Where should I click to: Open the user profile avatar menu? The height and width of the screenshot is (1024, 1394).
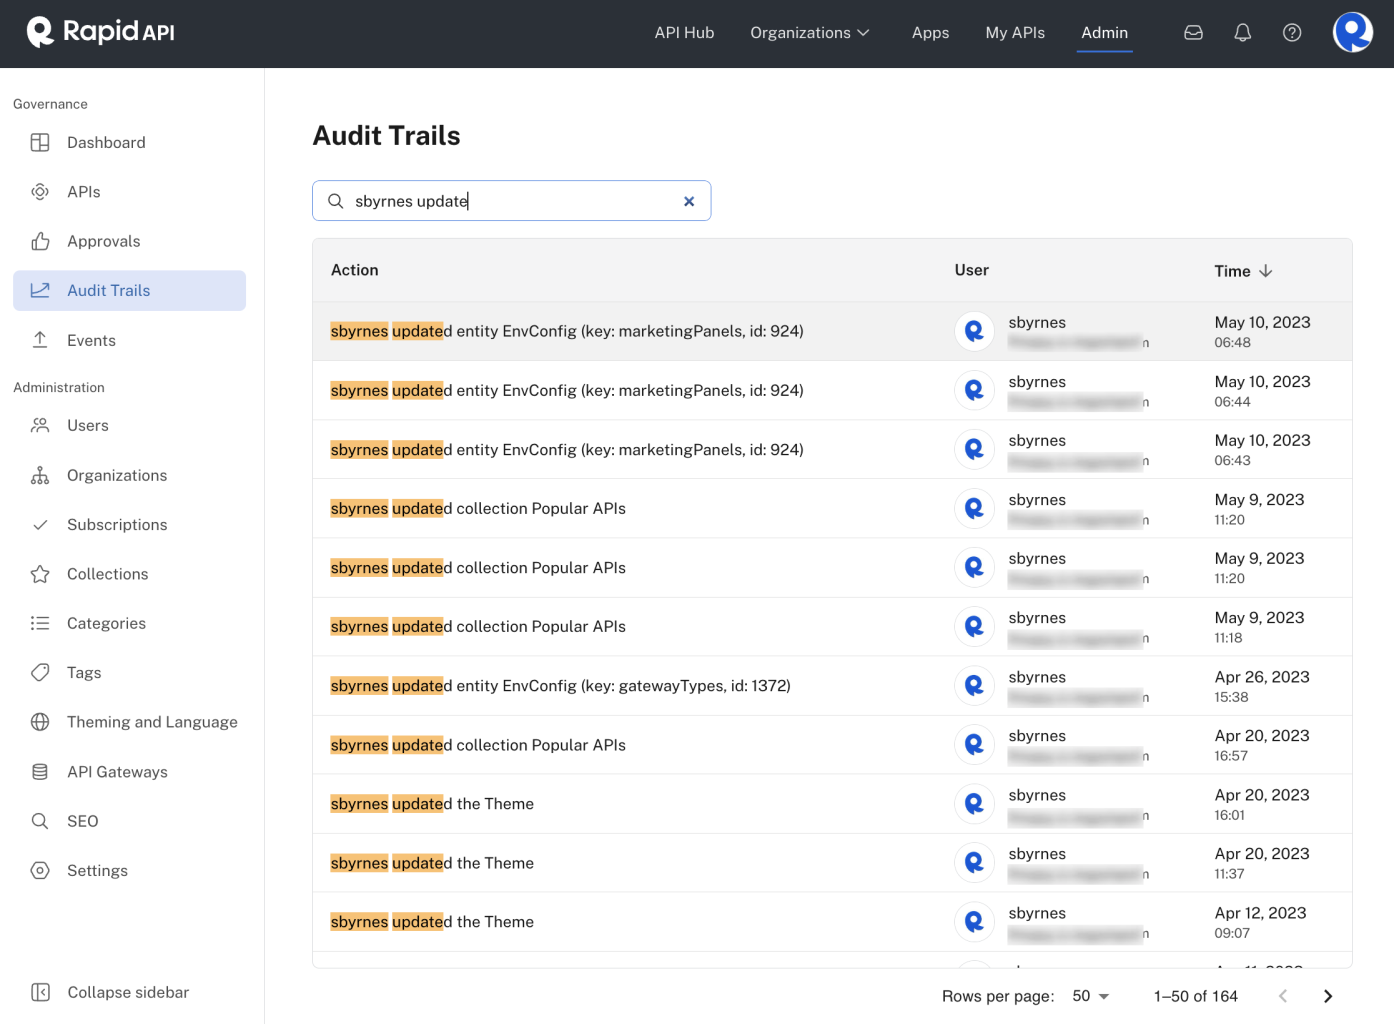tap(1353, 32)
